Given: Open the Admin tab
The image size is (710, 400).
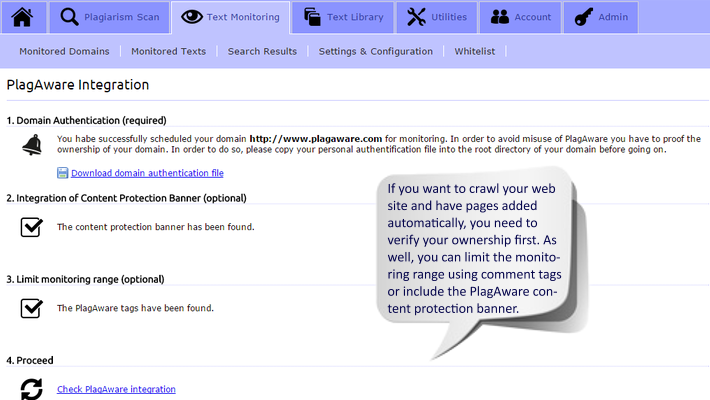Looking at the screenshot, I should tap(601, 17).
